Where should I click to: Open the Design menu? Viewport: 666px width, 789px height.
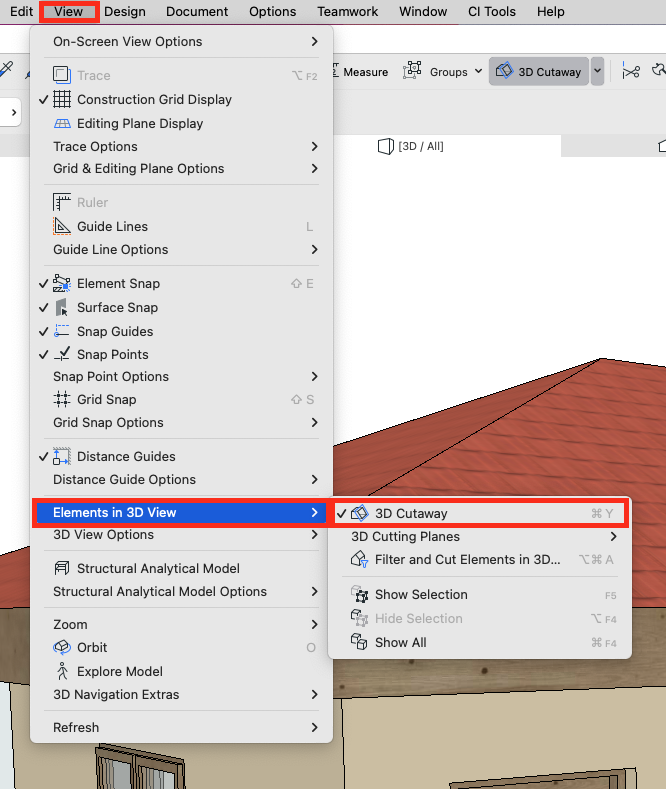click(125, 12)
